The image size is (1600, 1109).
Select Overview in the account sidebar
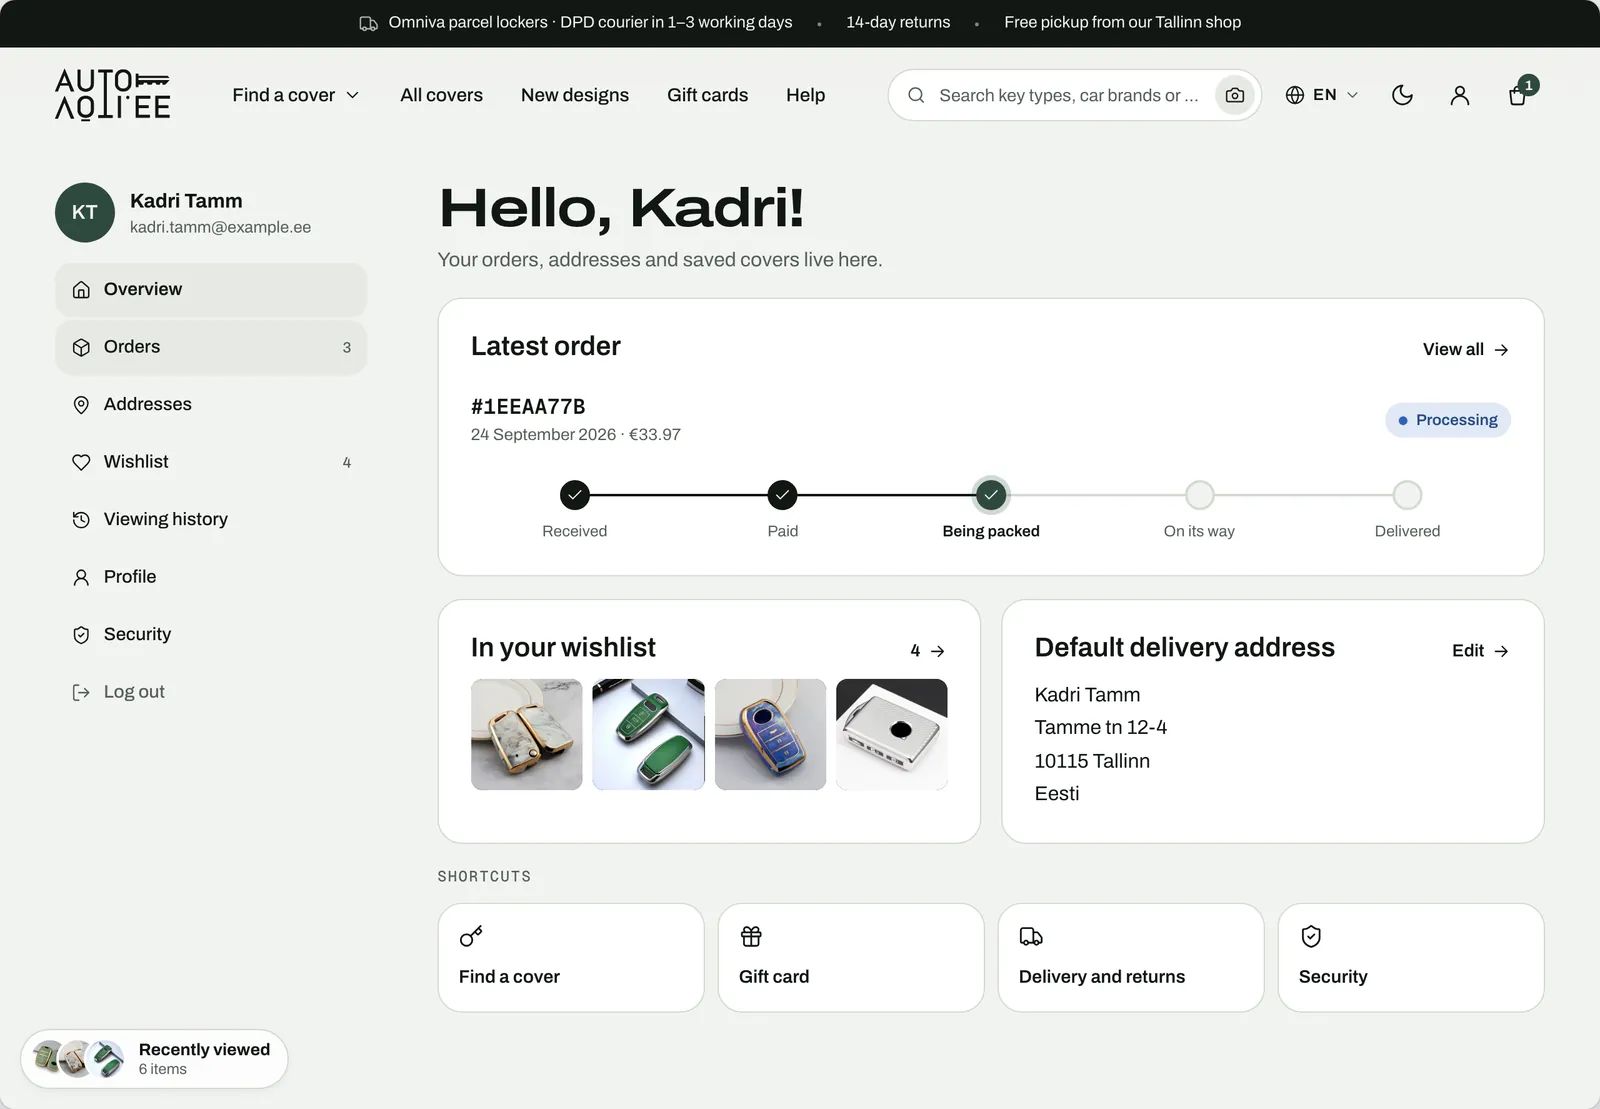(211, 289)
